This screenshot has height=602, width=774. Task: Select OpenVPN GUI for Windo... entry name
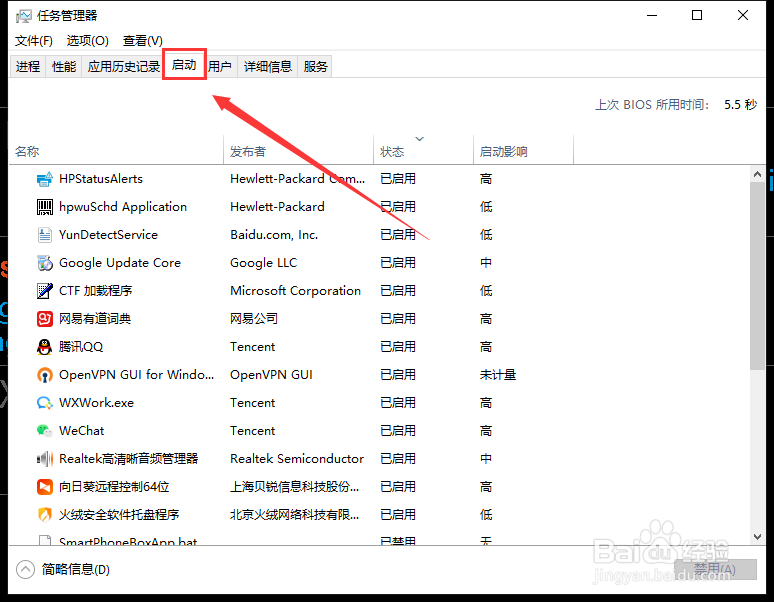click(x=137, y=375)
